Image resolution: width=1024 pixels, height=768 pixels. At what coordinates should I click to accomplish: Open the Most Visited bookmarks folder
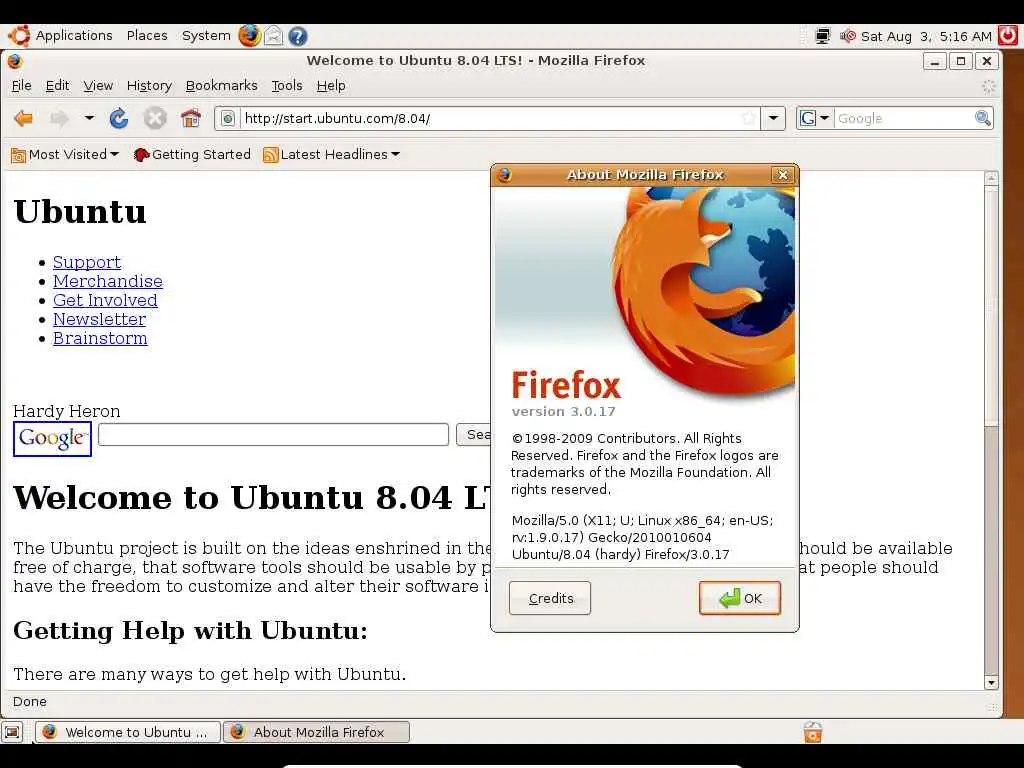[x=65, y=155]
